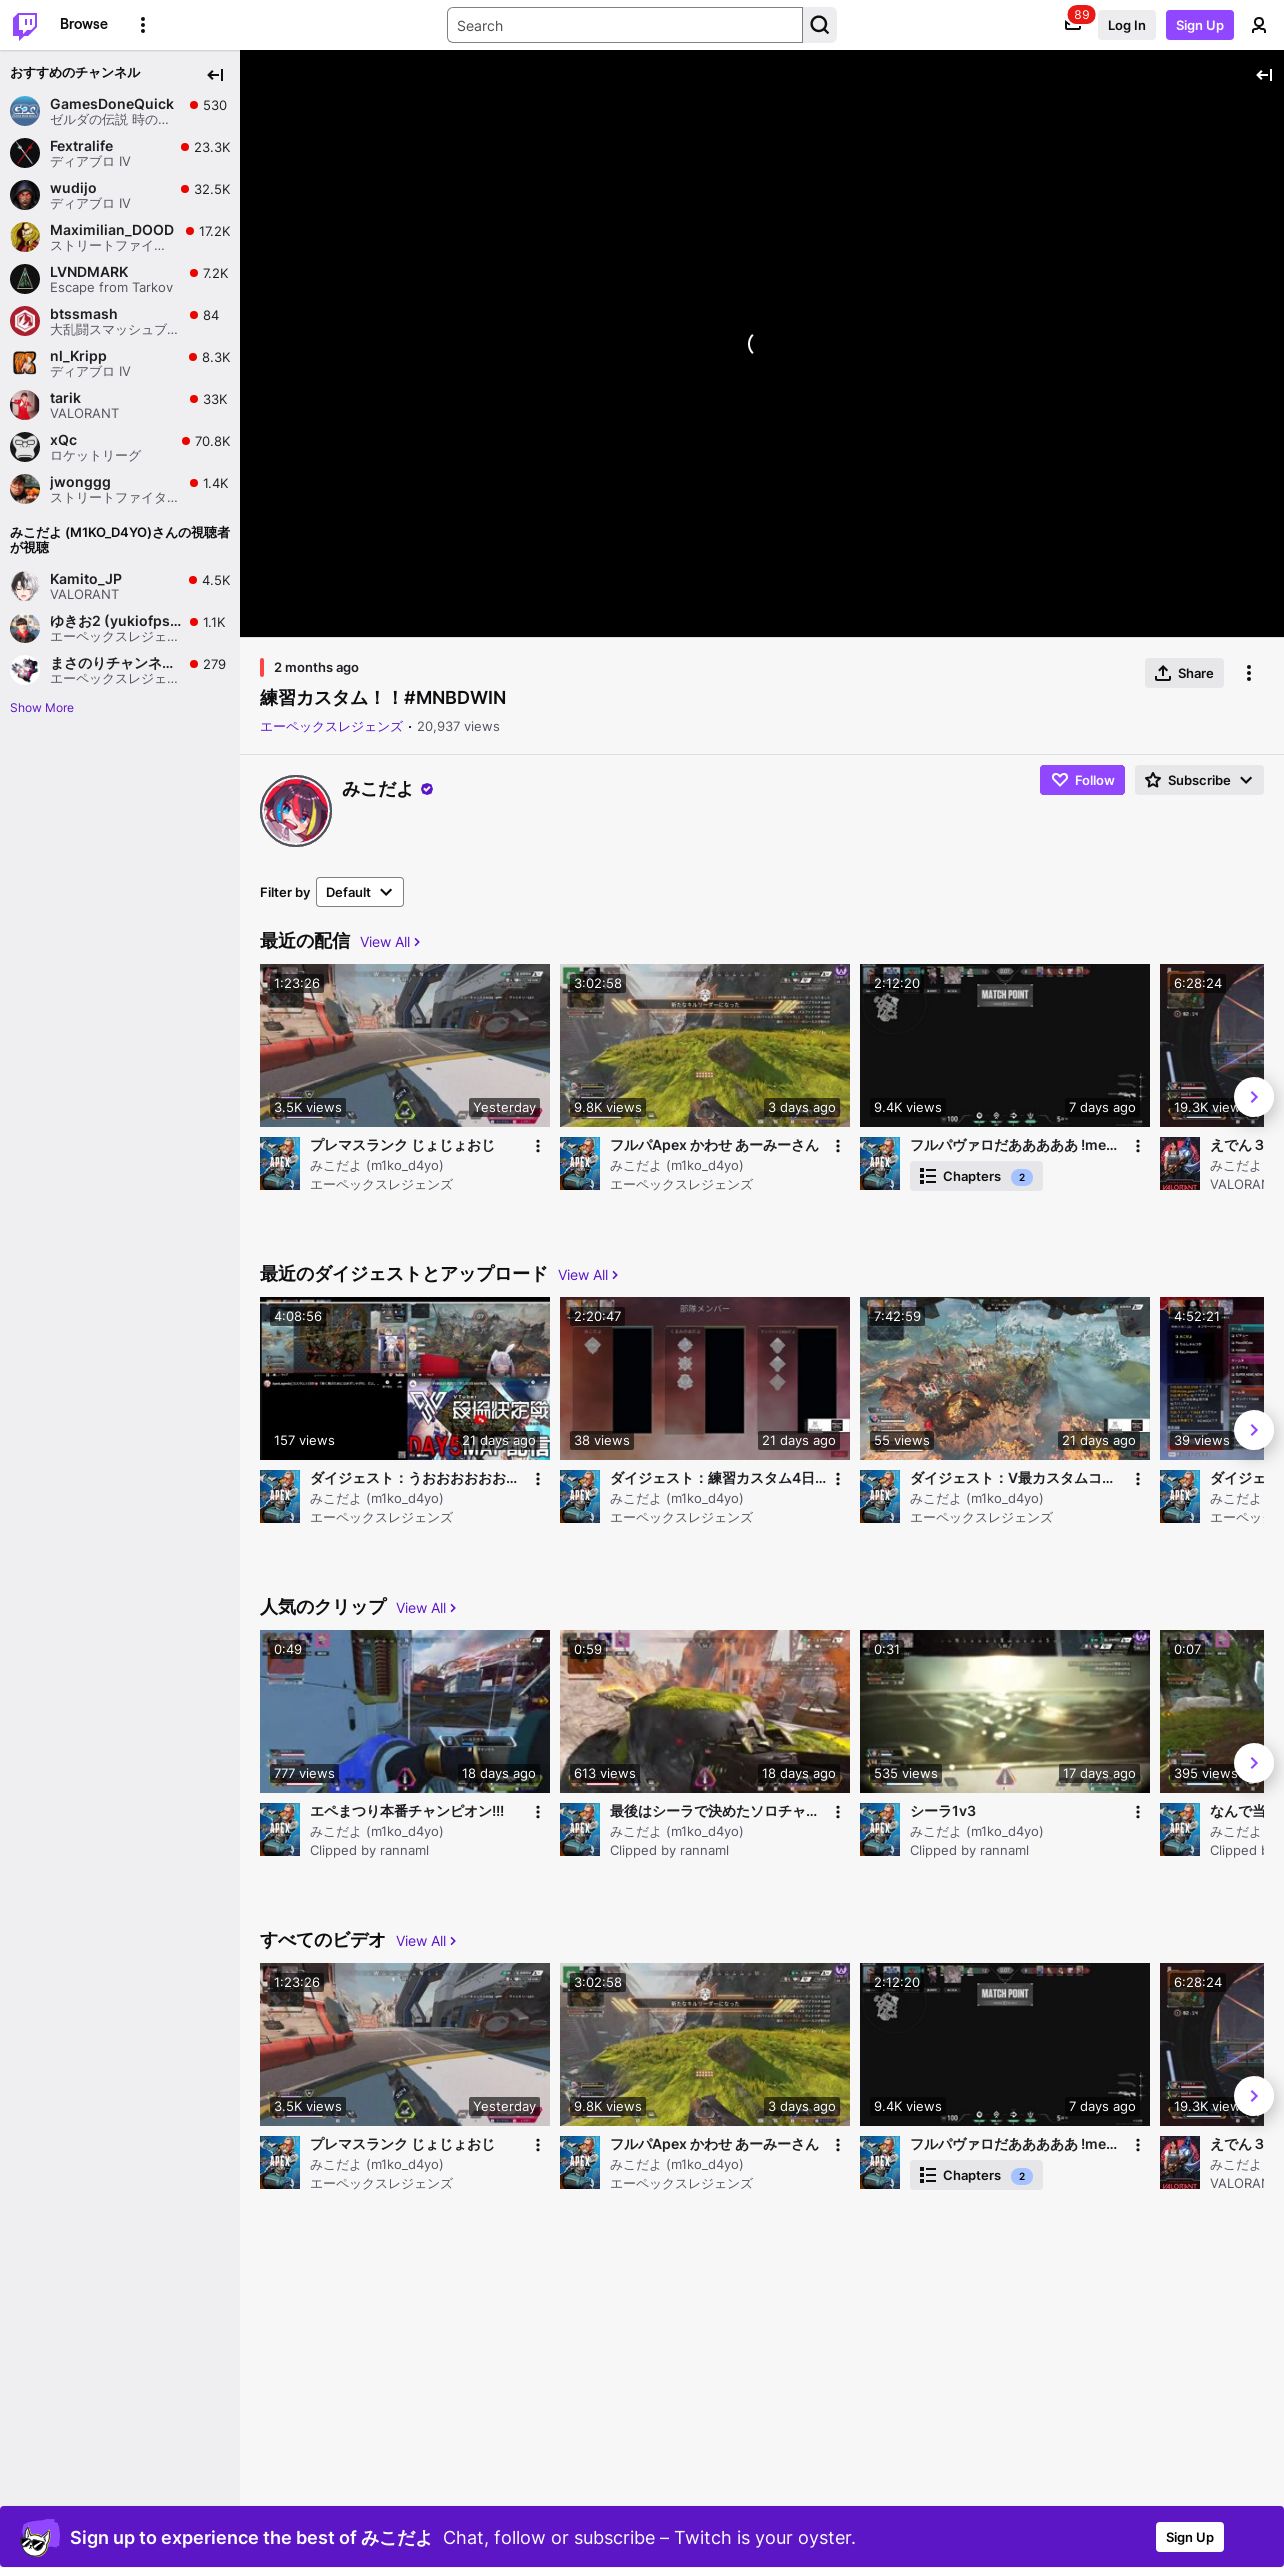Open まさのりチャンネル row in sidebar
This screenshot has height=2568, width=1284.
pyautogui.click(x=120, y=670)
